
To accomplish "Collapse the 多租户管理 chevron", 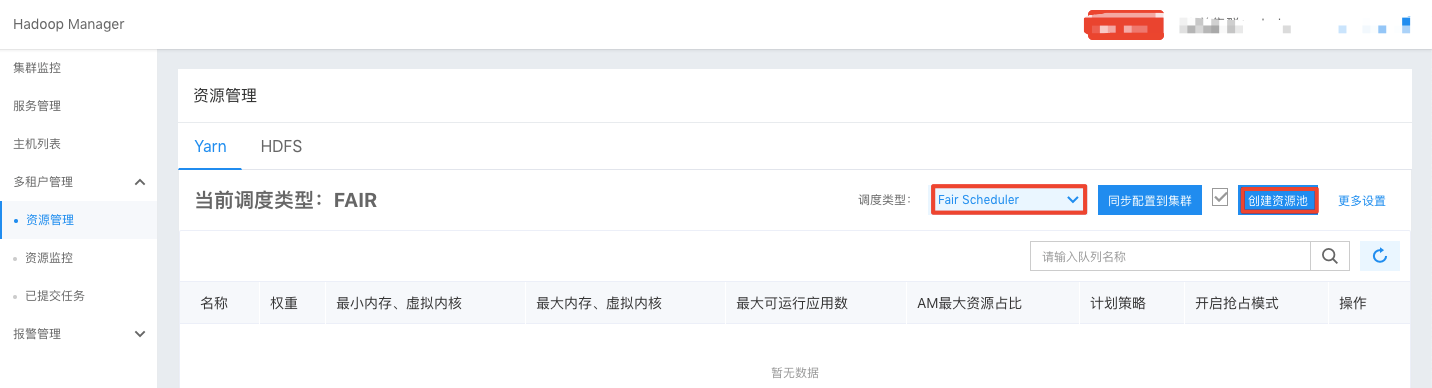I will [140, 182].
